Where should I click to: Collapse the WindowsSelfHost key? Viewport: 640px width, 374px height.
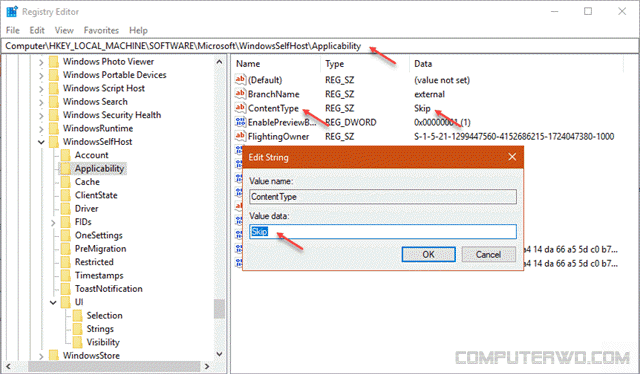click(41, 142)
